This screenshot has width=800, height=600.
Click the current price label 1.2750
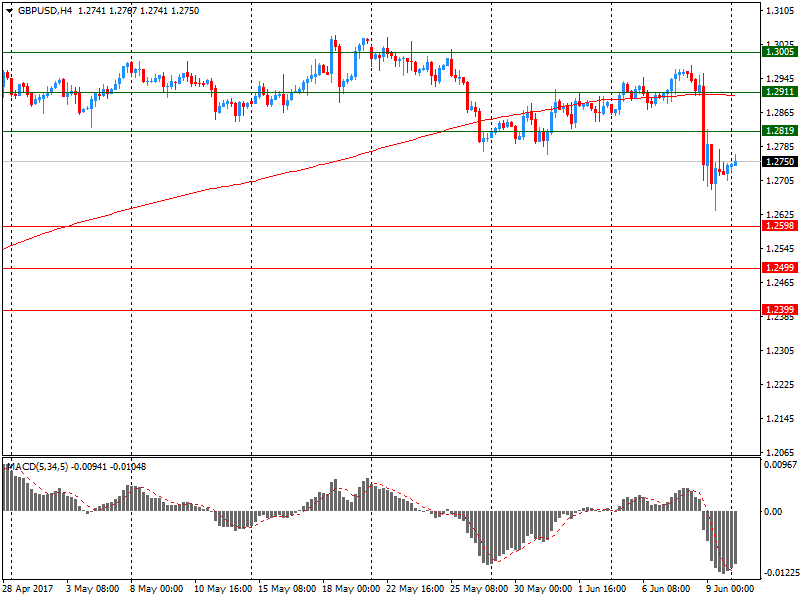pyautogui.click(x=779, y=162)
